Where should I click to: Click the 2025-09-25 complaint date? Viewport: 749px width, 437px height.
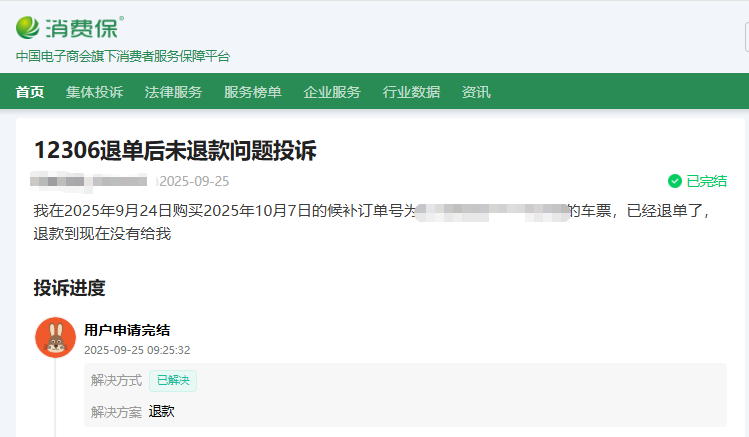194,181
